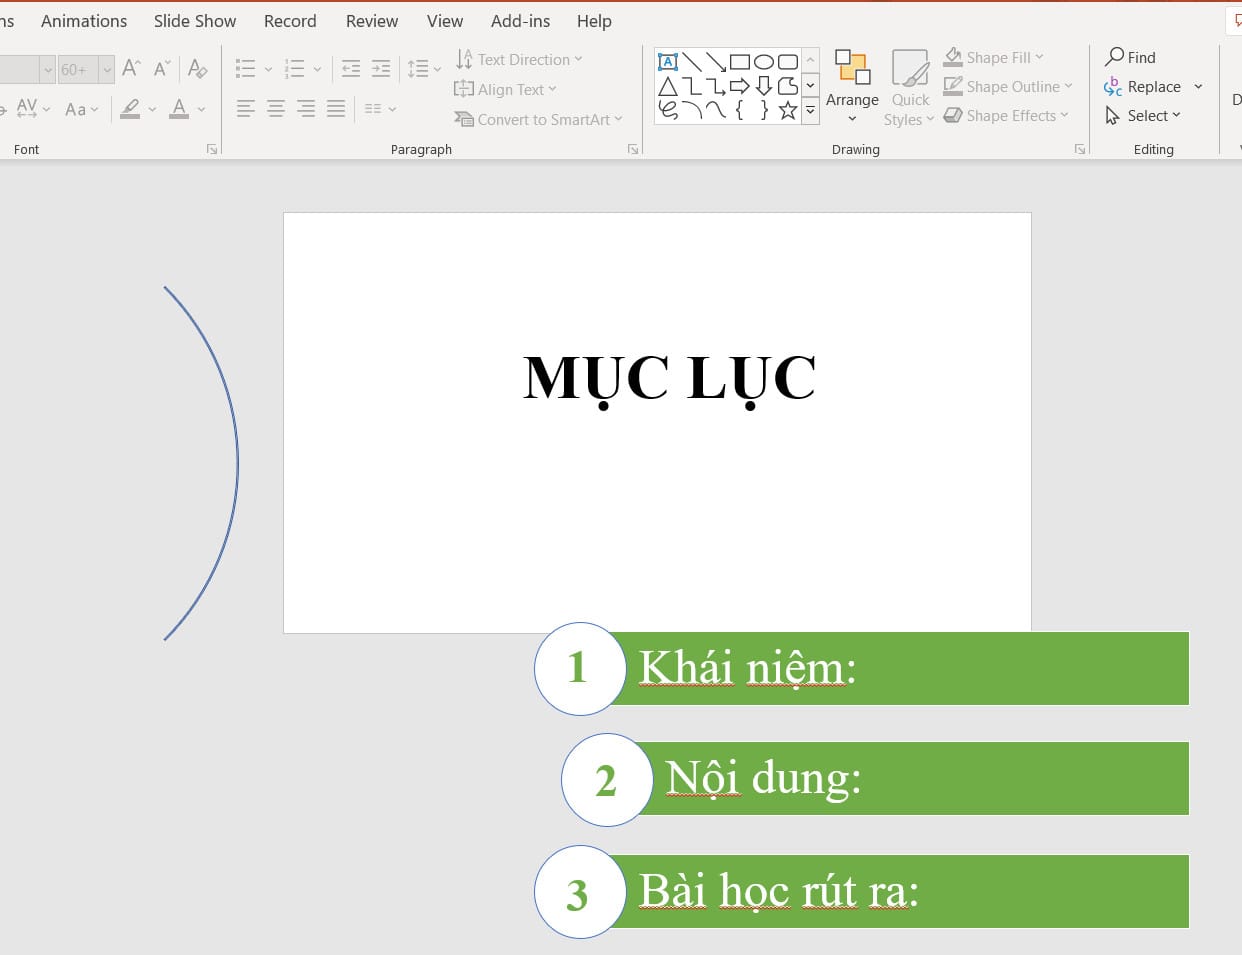This screenshot has height=955, width=1242.
Task: Open the Text Direction dropdown
Action: pos(518,59)
